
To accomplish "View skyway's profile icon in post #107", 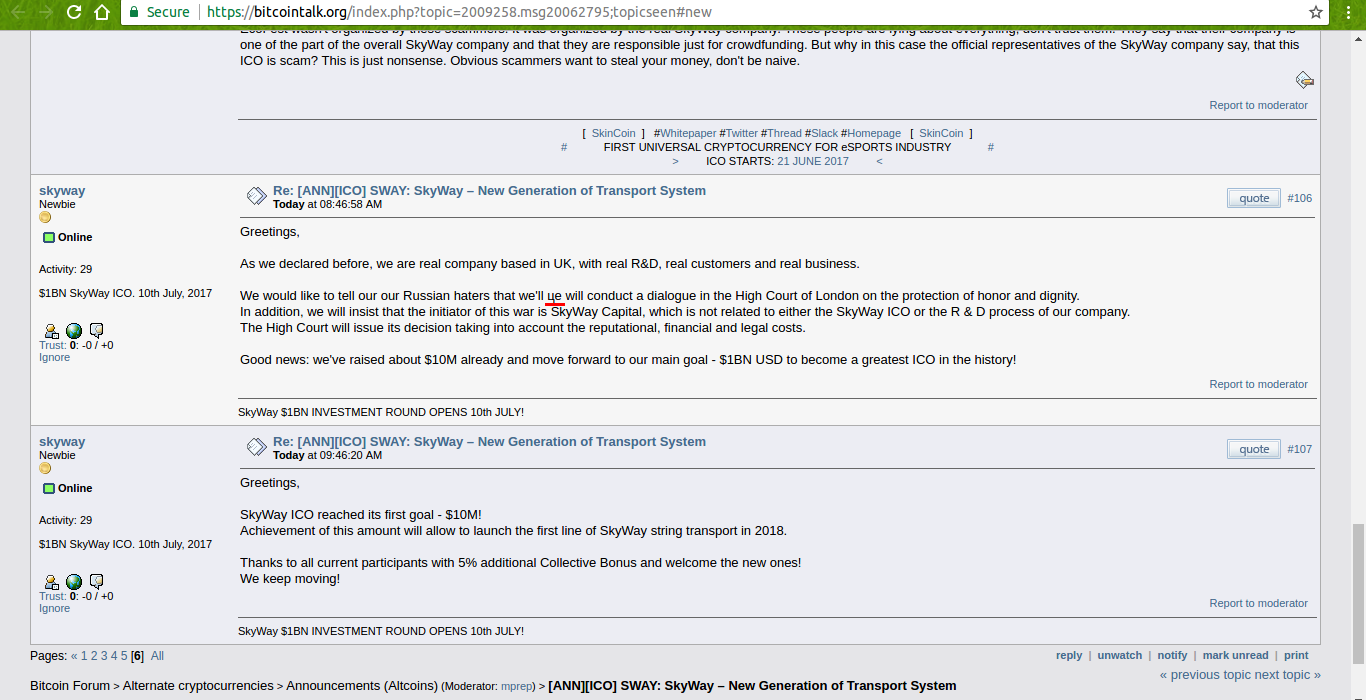I will pos(51,582).
